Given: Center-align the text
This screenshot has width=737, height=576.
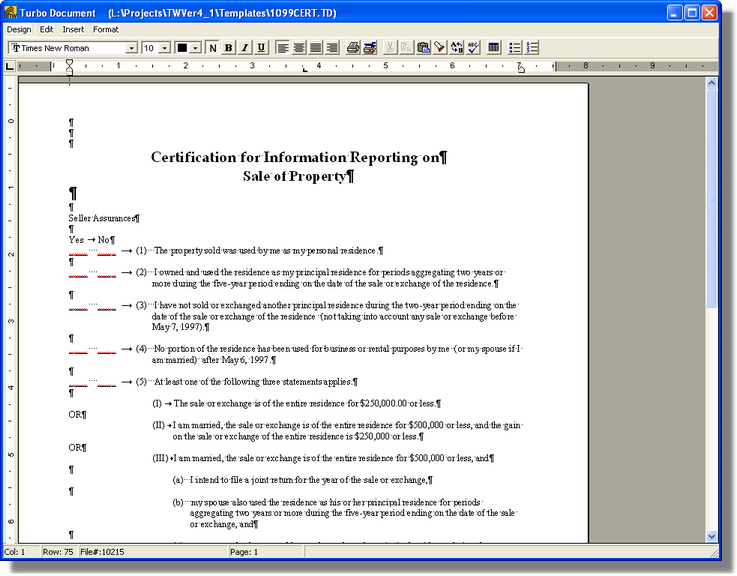Looking at the screenshot, I should (x=300, y=48).
